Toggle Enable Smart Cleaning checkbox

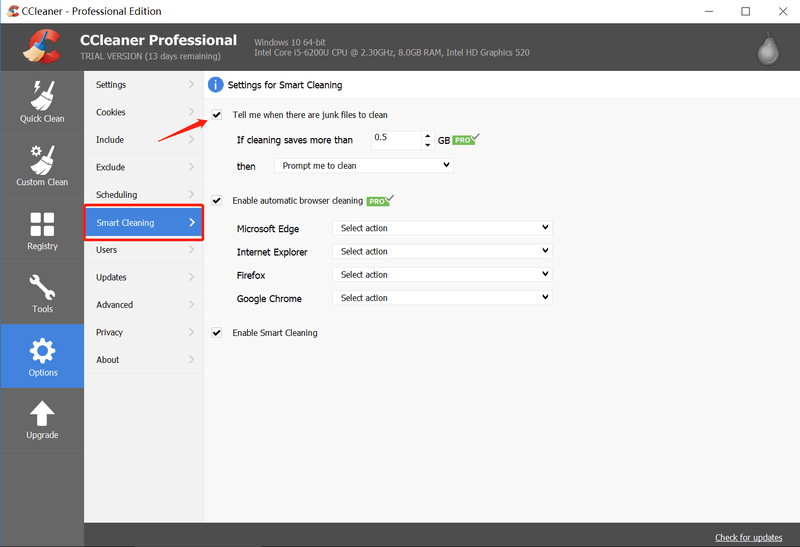(x=217, y=333)
